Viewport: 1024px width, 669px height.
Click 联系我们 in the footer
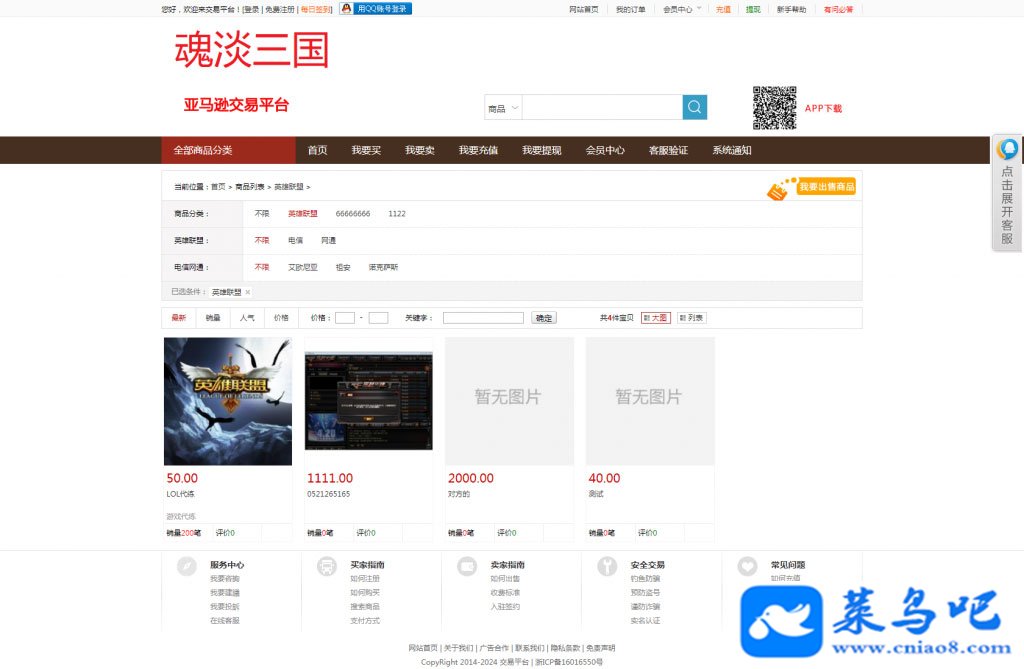pos(529,648)
